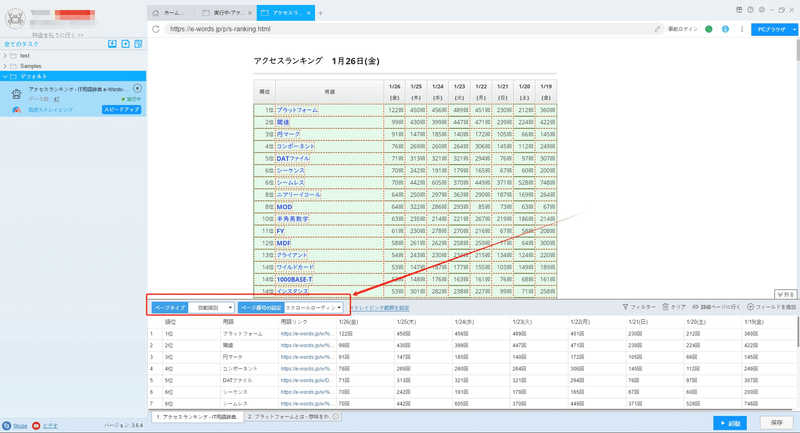This screenshot has width=800, height=433.
Task: Collapse the デフォルト folder
Action: pos(5,77)
